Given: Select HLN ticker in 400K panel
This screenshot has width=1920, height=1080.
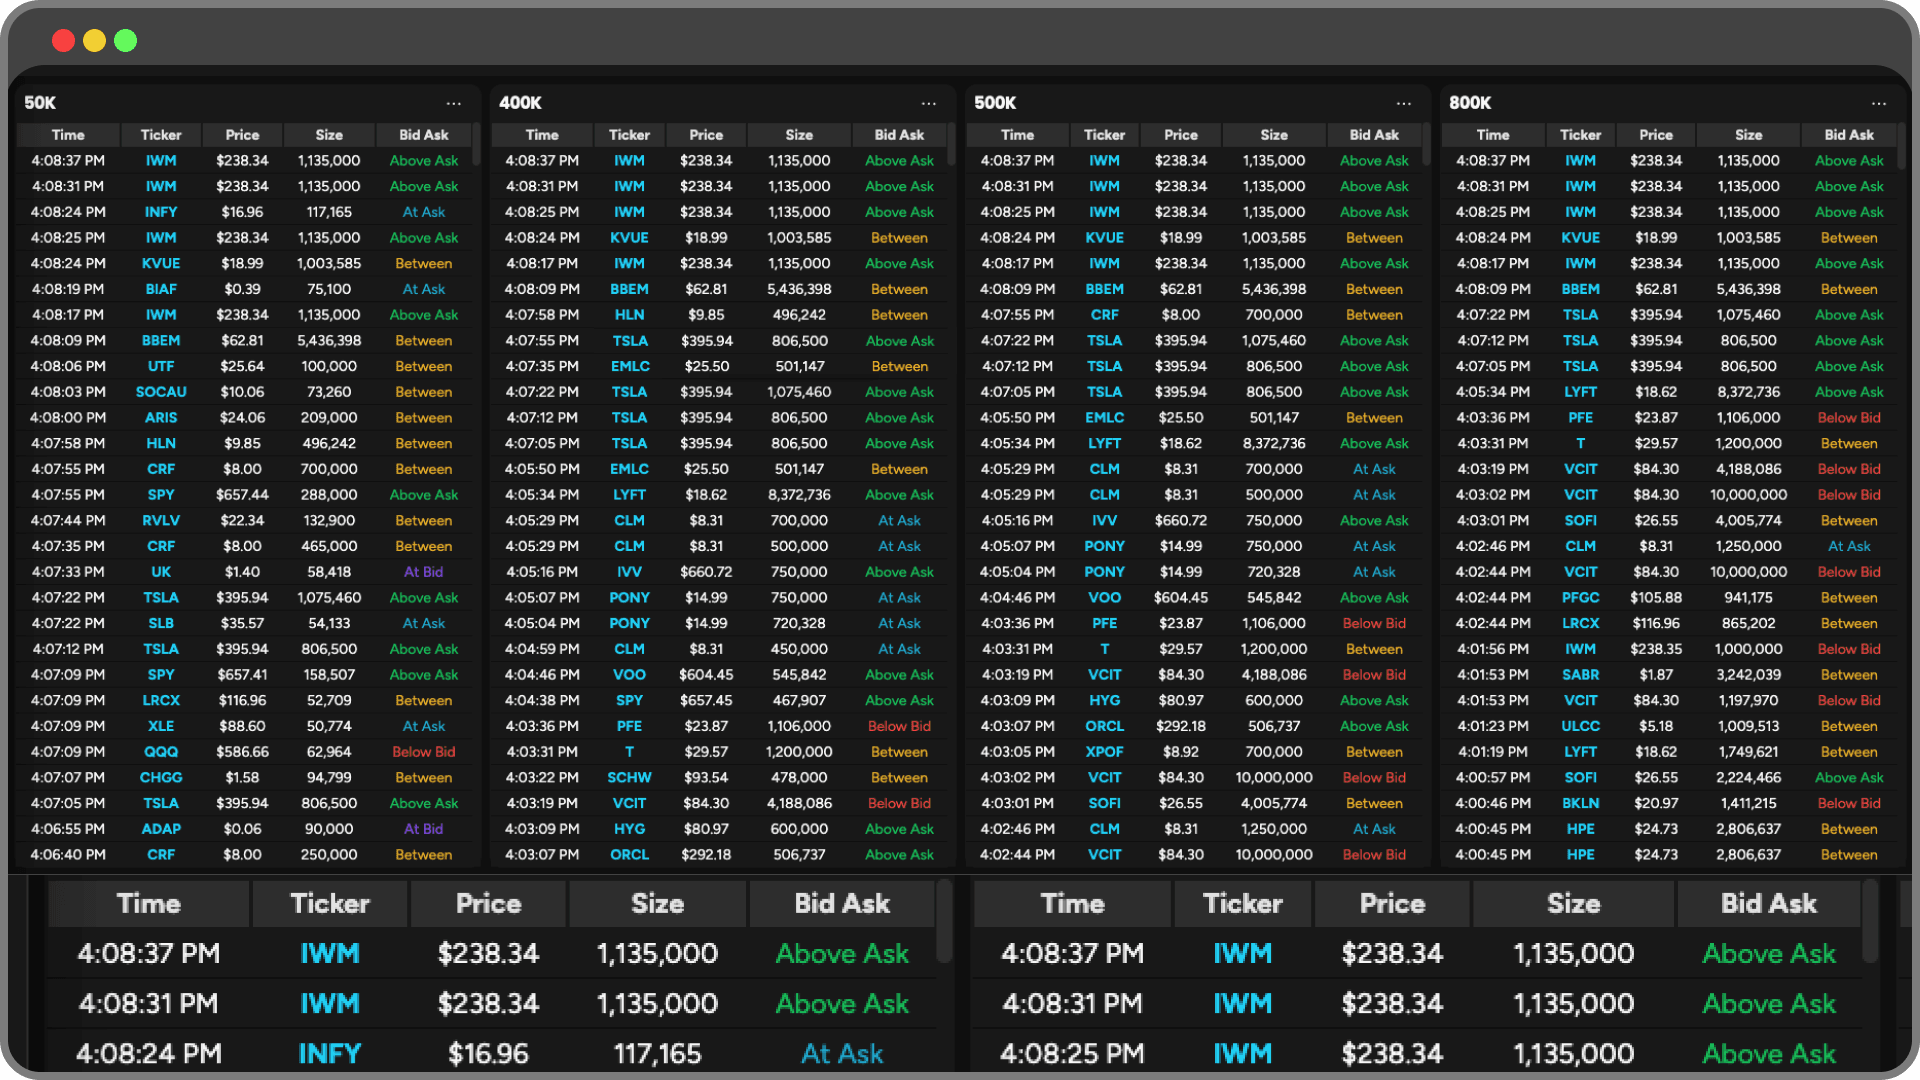Looking at the screenshot, I should pos(629,315).
